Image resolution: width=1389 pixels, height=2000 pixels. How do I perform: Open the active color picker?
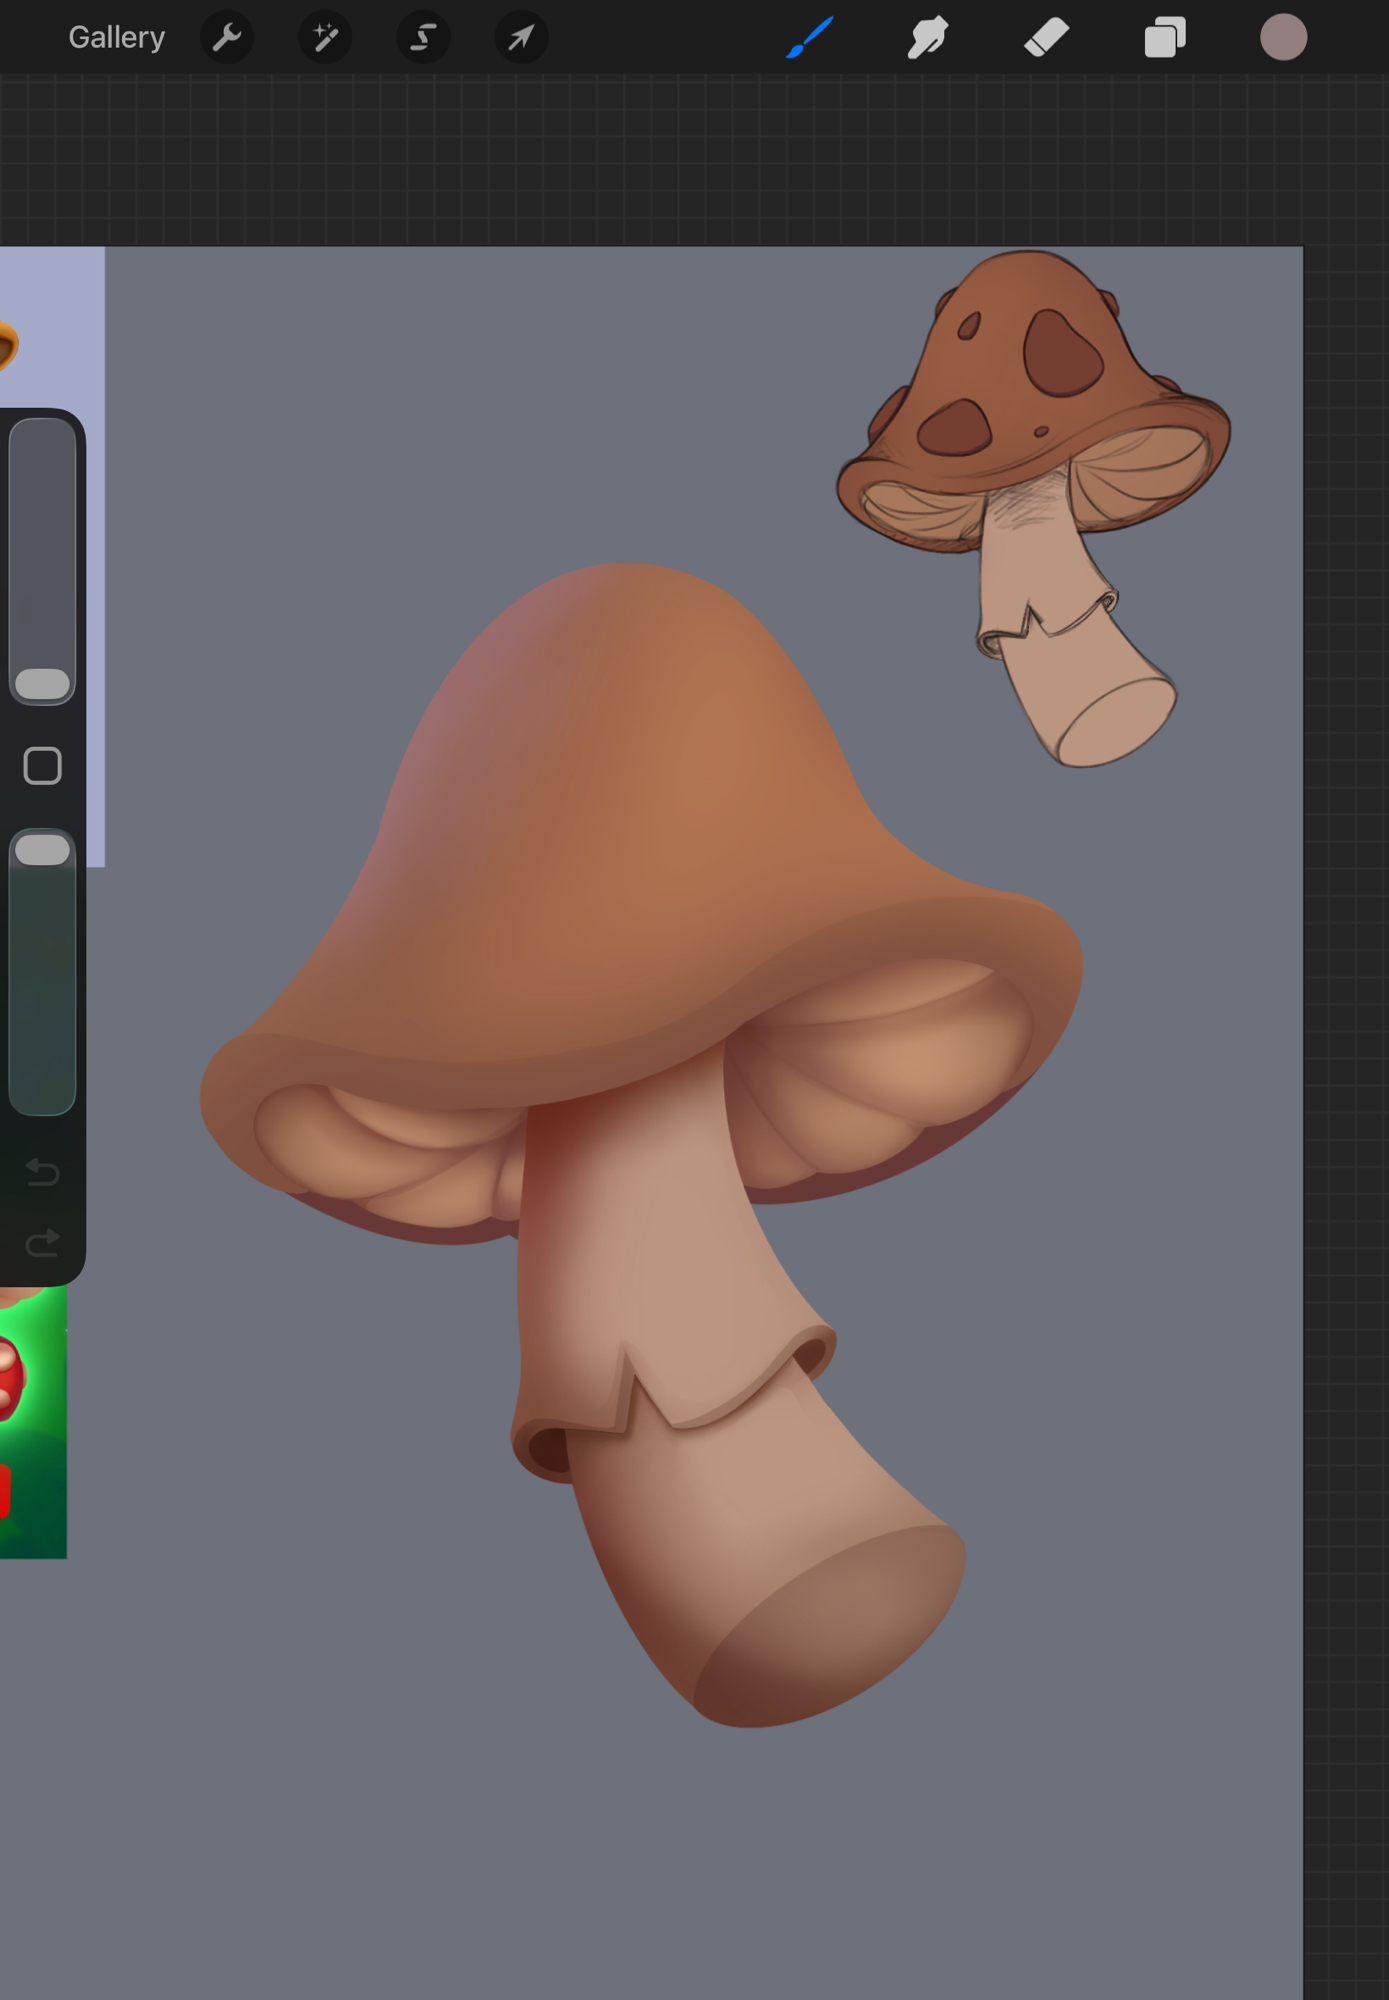(x=1283, y=38)
